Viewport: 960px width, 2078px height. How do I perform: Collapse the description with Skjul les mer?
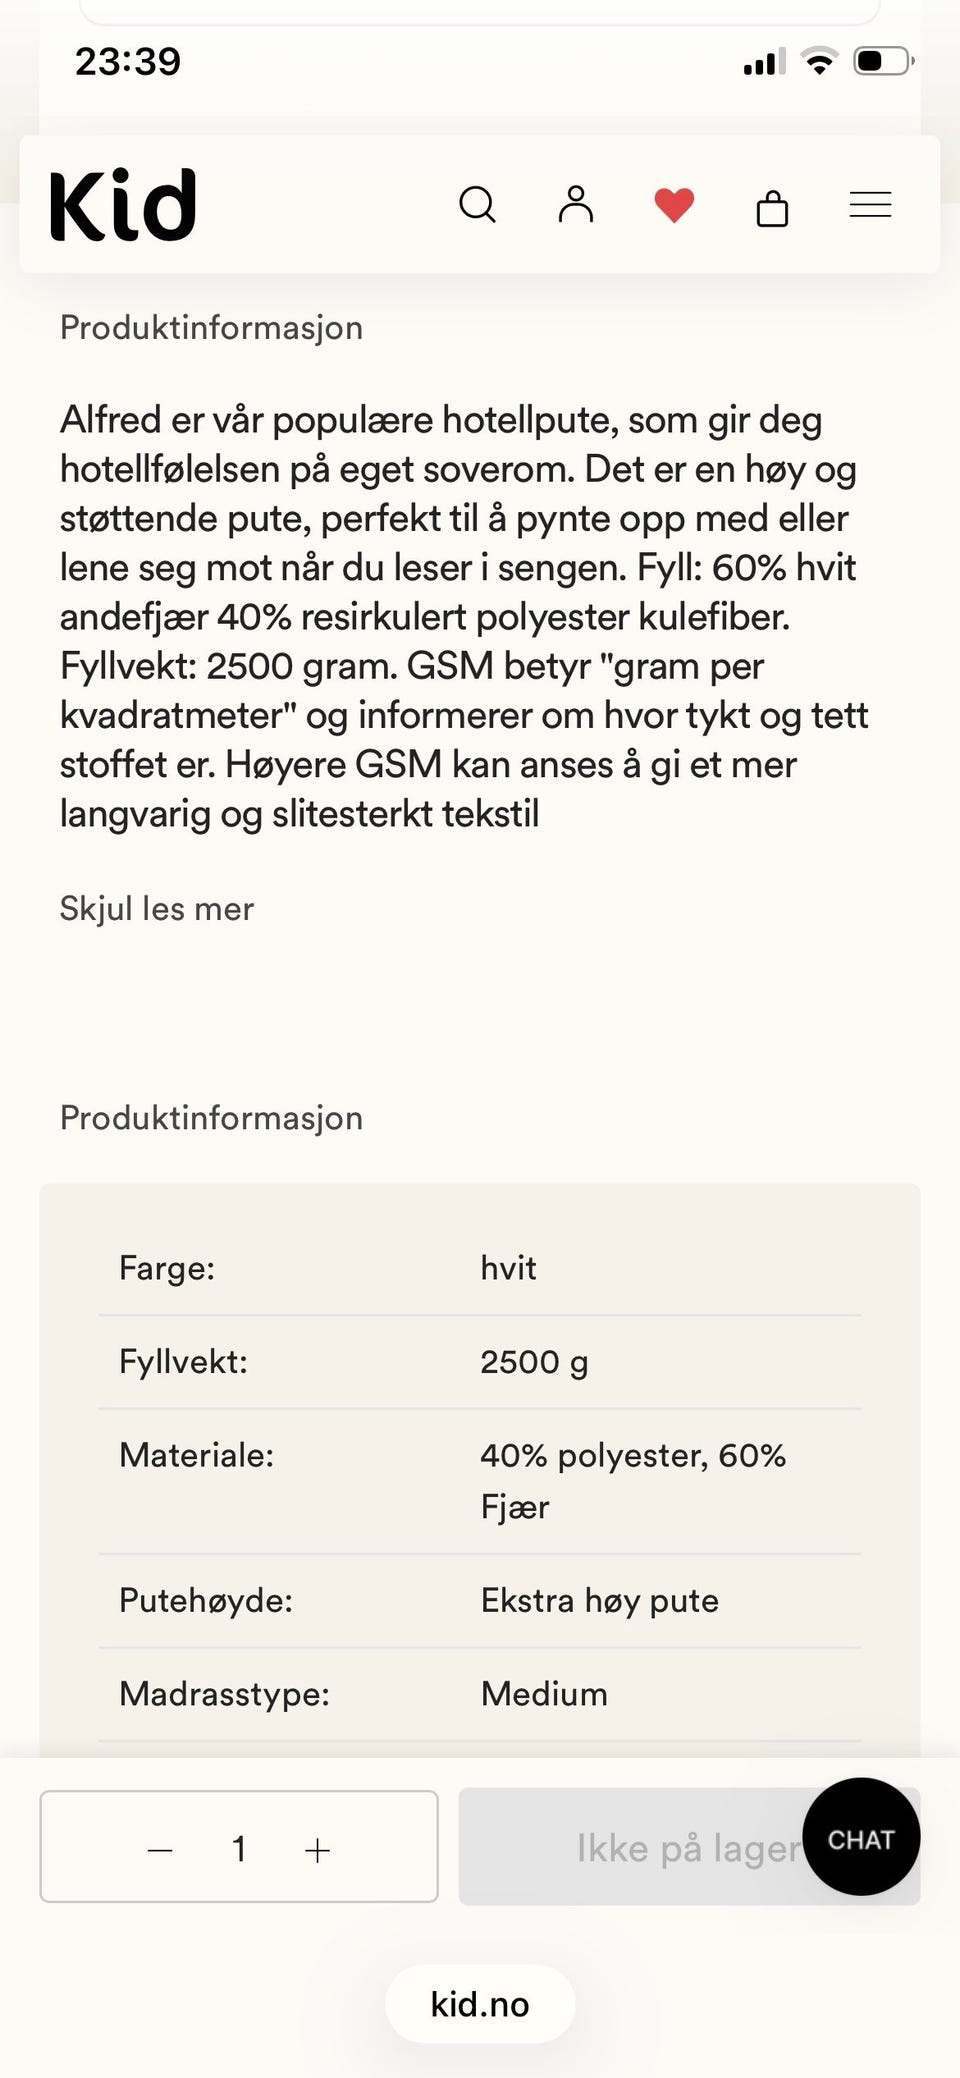(x=157, y=908)
